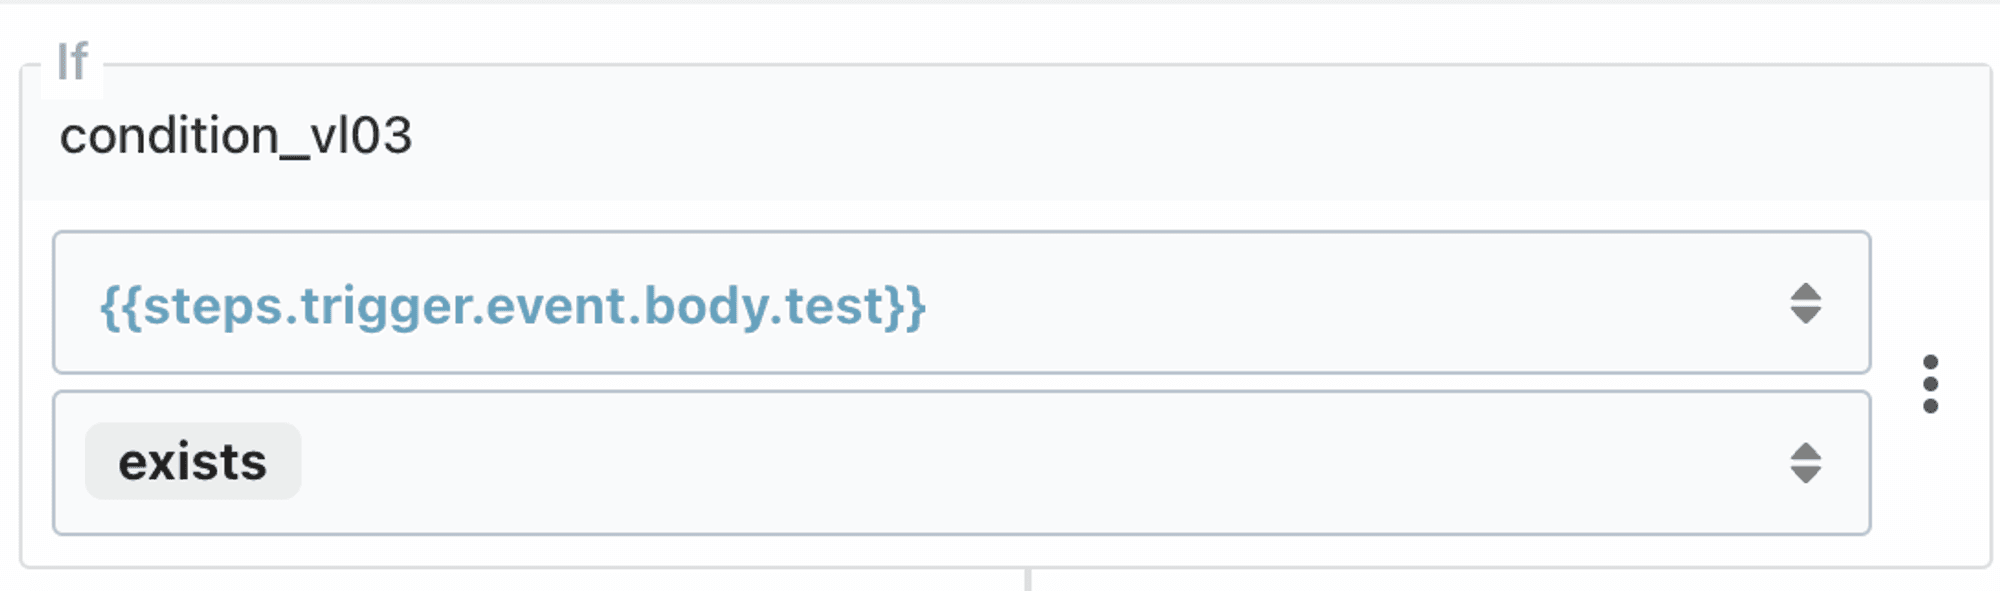The height and width of the screenshot is (591, 2000).
Task: Click the connector line below the If card
Action: (1027, 580)
